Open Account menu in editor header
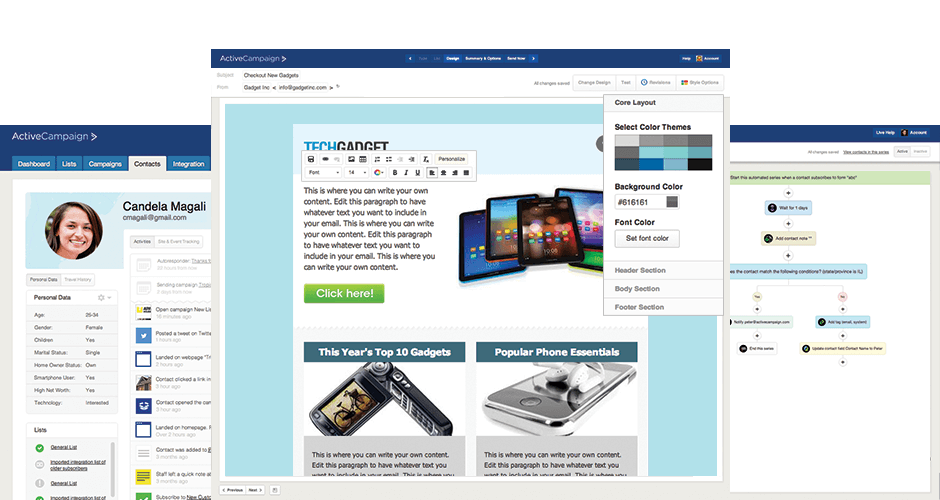 (x=708, y=58)
